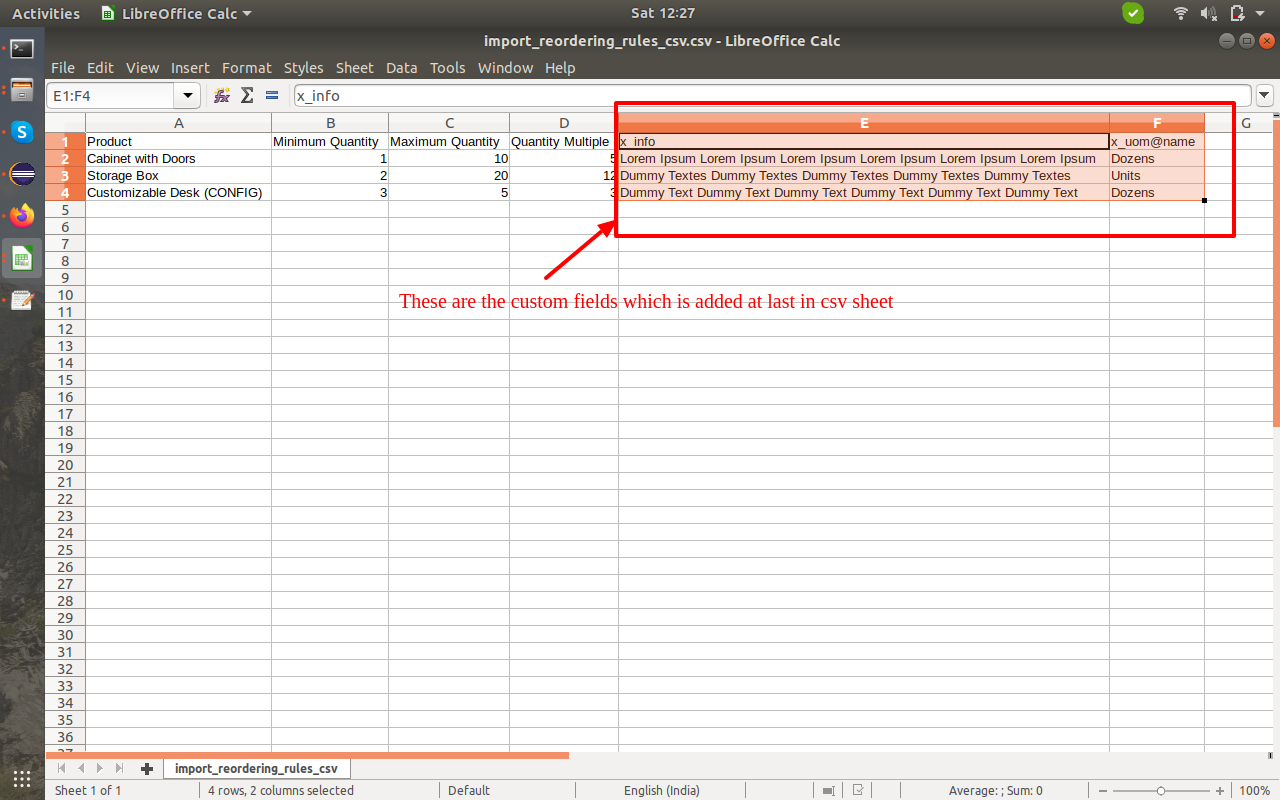
Task: Click the formula input line
Action: [771, 96]
